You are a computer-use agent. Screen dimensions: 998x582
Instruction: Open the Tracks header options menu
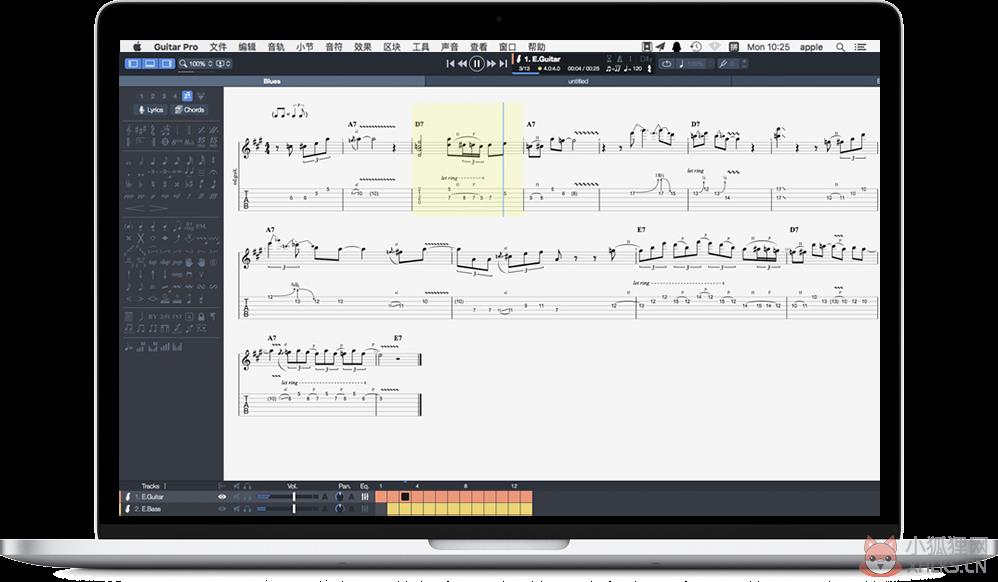pyautogui.click(x=165, y=486)
